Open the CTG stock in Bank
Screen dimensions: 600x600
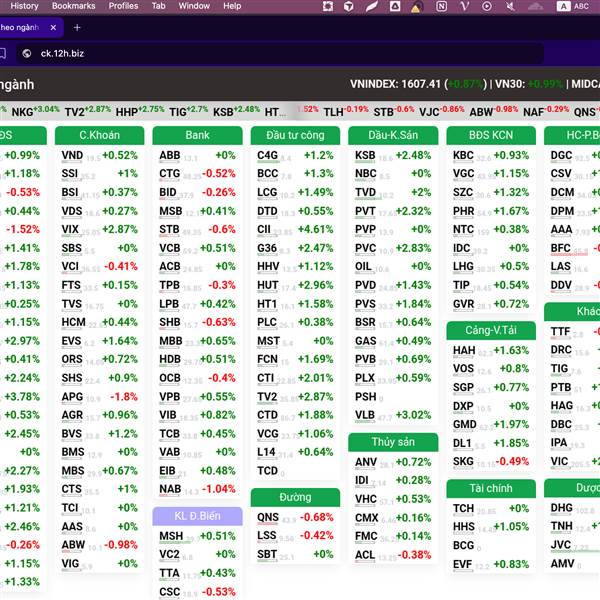pos(197,174)
